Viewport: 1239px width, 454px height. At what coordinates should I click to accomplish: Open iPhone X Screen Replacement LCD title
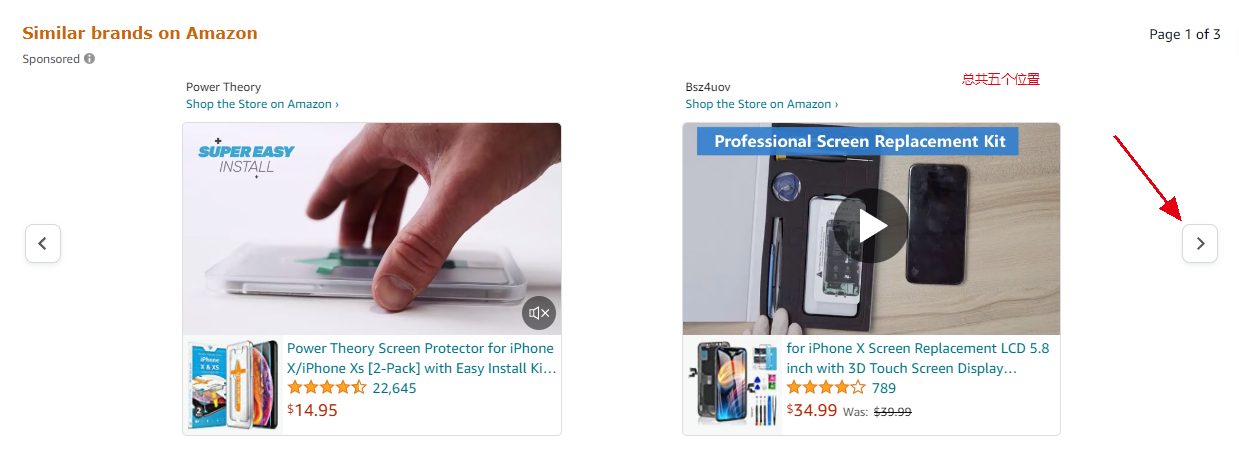point(918,358)
